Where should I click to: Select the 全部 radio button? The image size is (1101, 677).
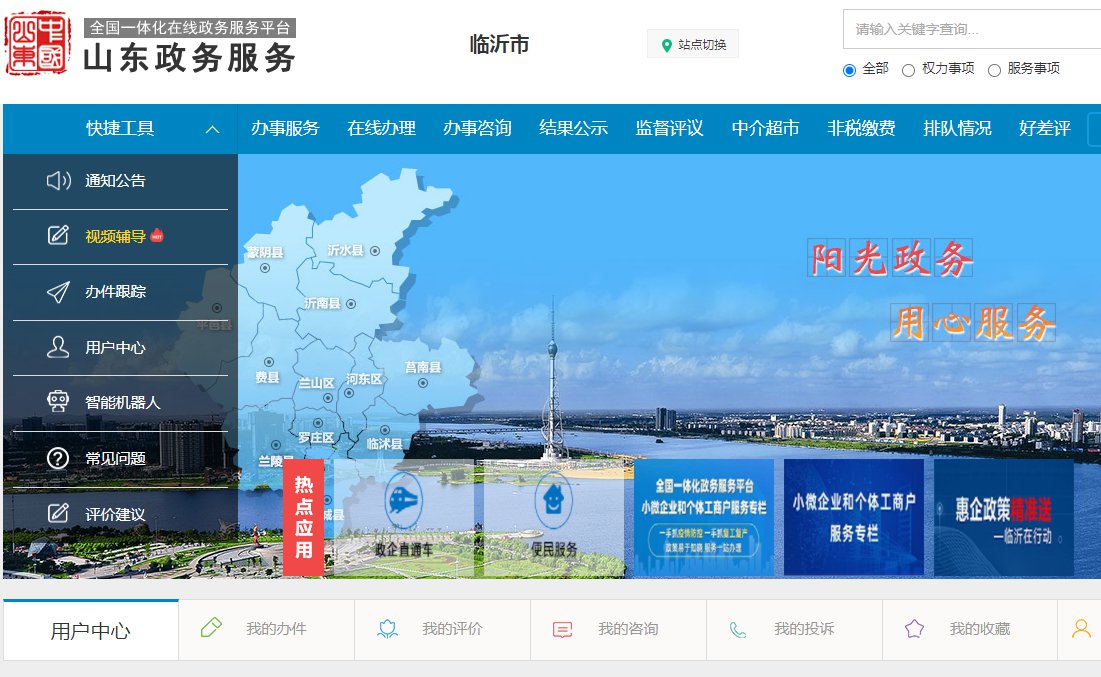pyautogui.click(x=849, y=70)
